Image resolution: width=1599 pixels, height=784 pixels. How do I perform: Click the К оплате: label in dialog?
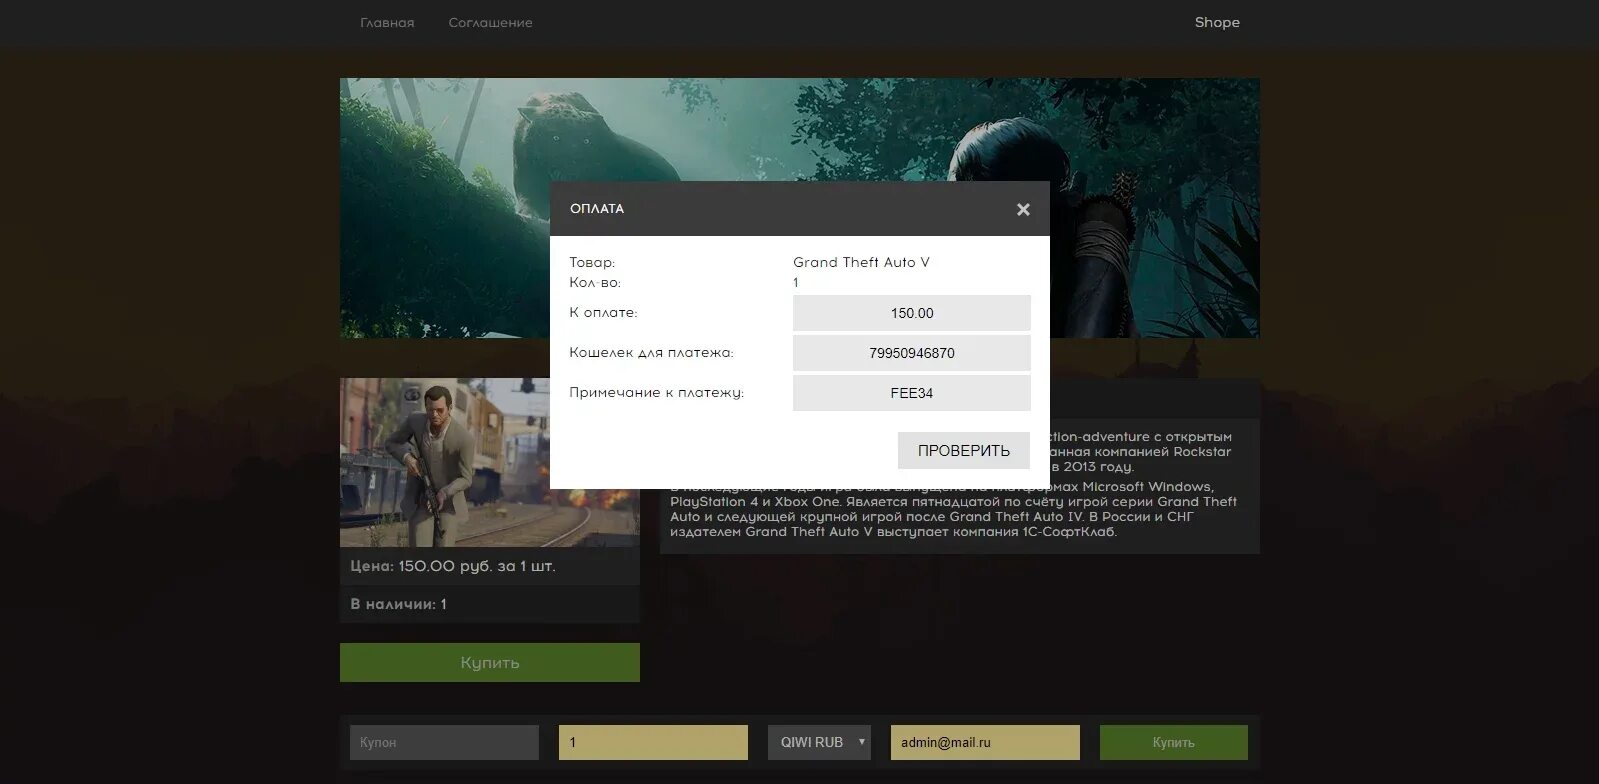pos(603,313)
